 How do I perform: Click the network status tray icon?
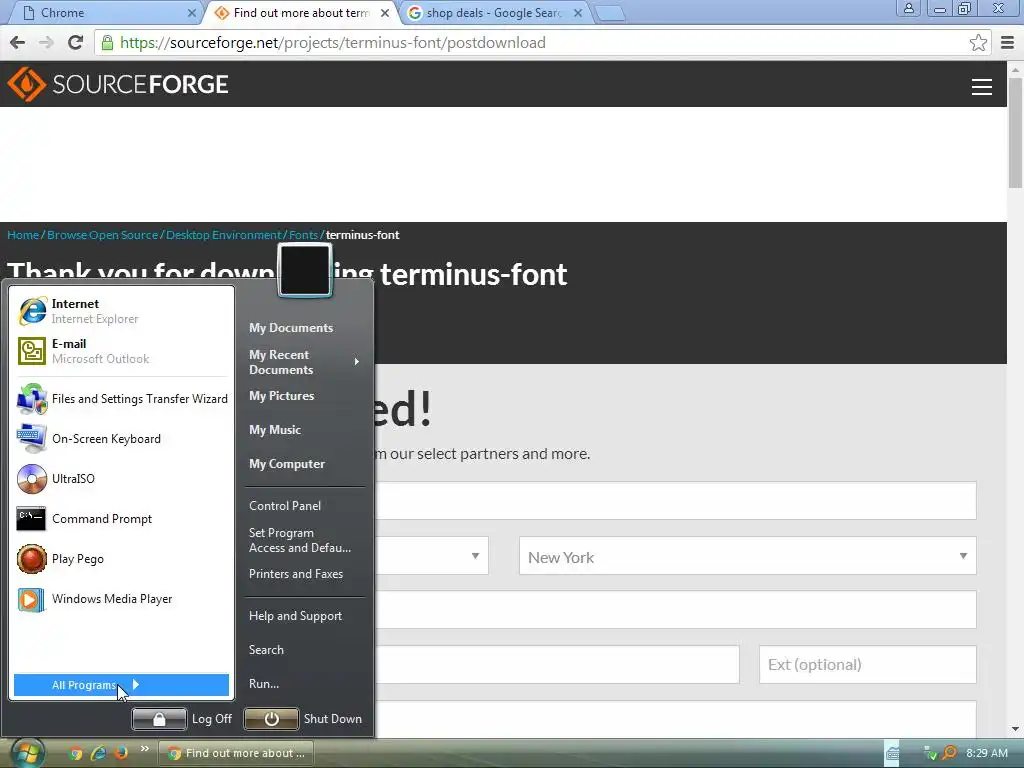(931, 753)
